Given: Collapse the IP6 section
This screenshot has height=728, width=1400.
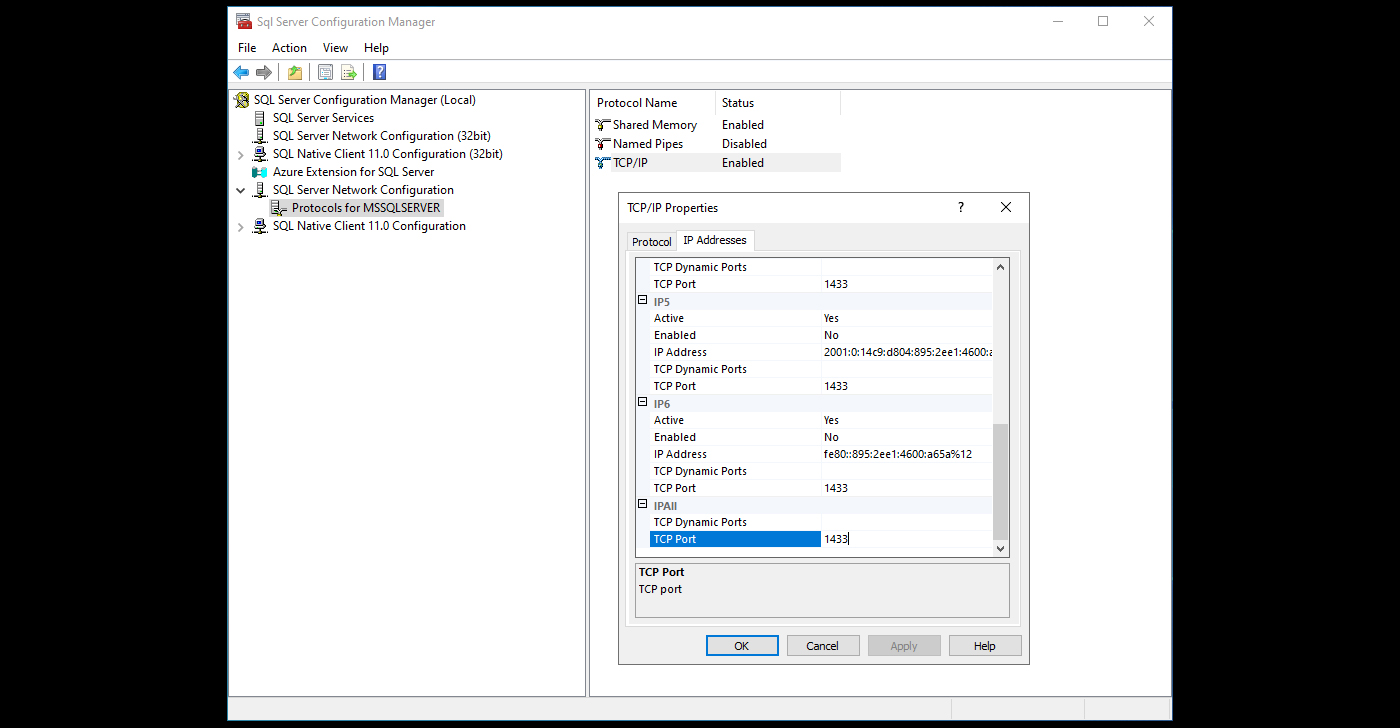Looking at the screenshot, I should click(643, 403).
